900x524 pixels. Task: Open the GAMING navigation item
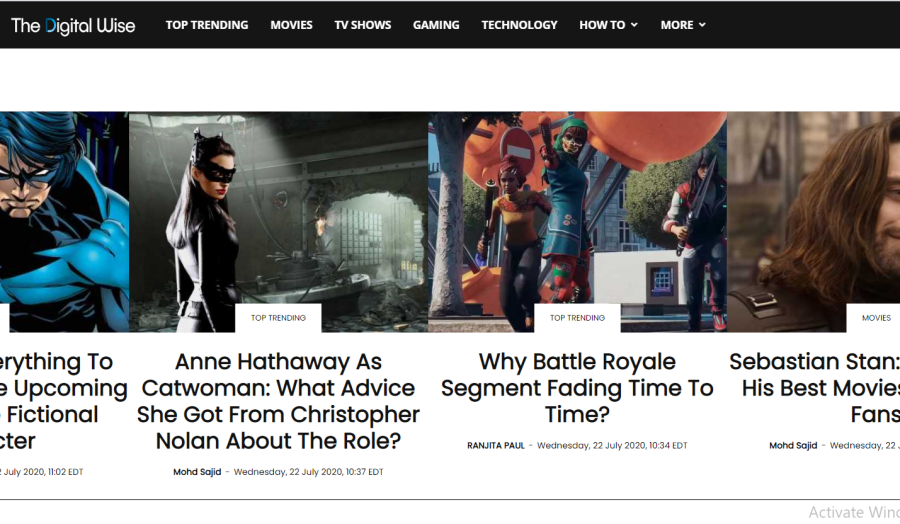pyautogui.click(x=436, y=25)
